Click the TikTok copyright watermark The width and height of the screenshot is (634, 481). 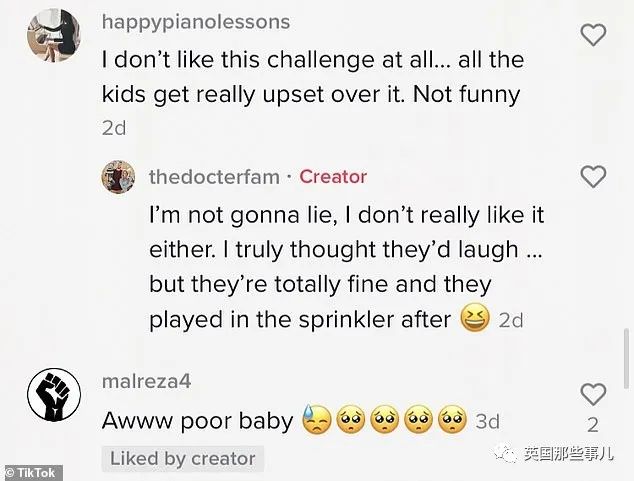[32, 473]
